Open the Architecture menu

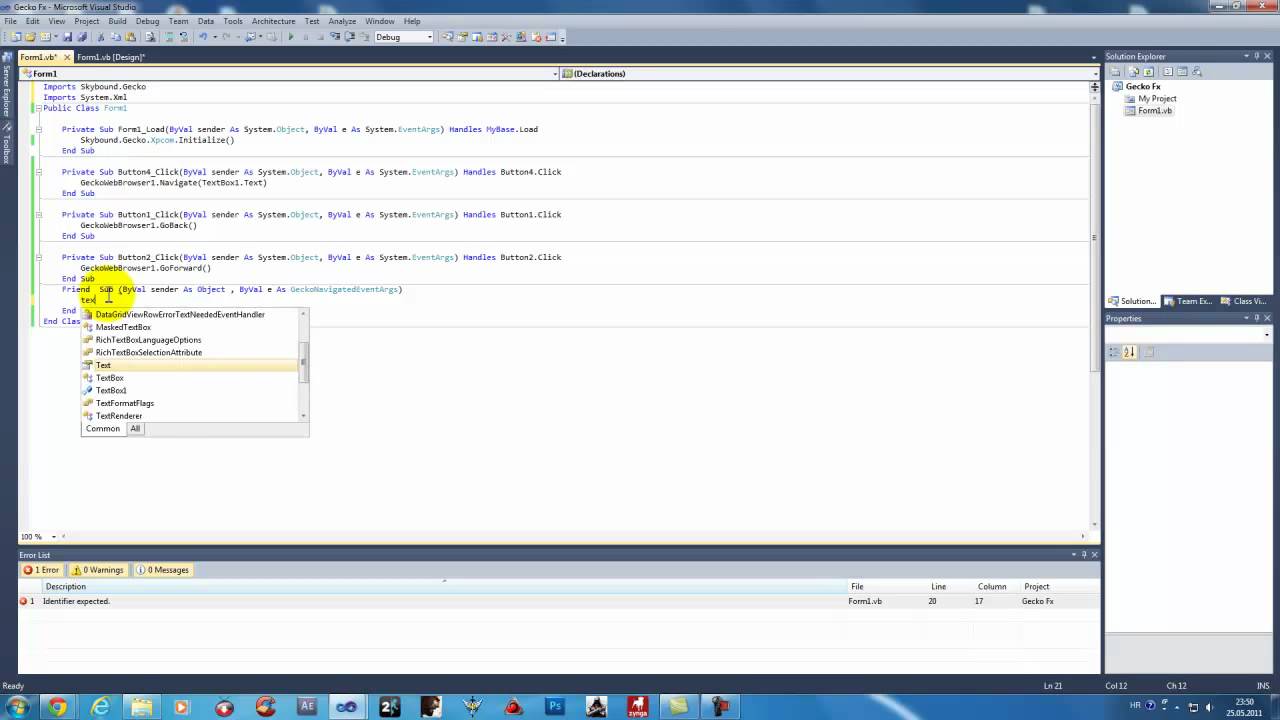273,21
